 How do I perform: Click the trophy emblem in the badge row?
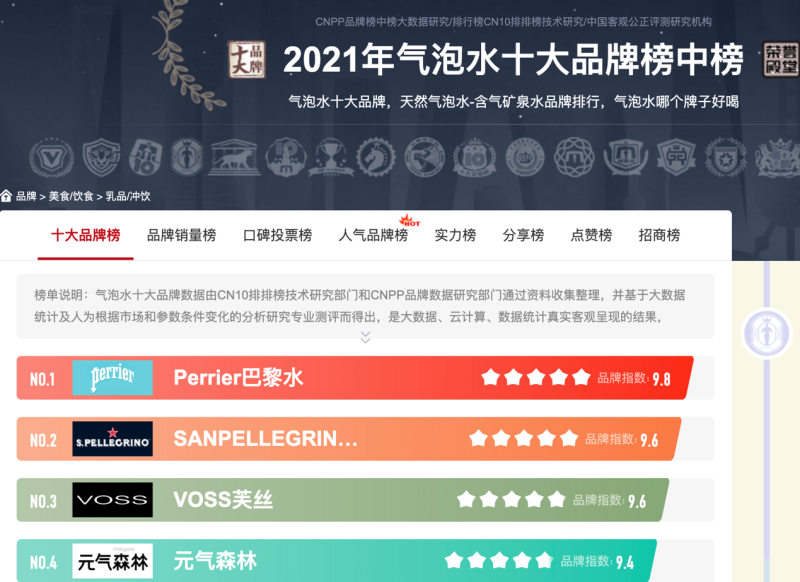click(330, 158)
